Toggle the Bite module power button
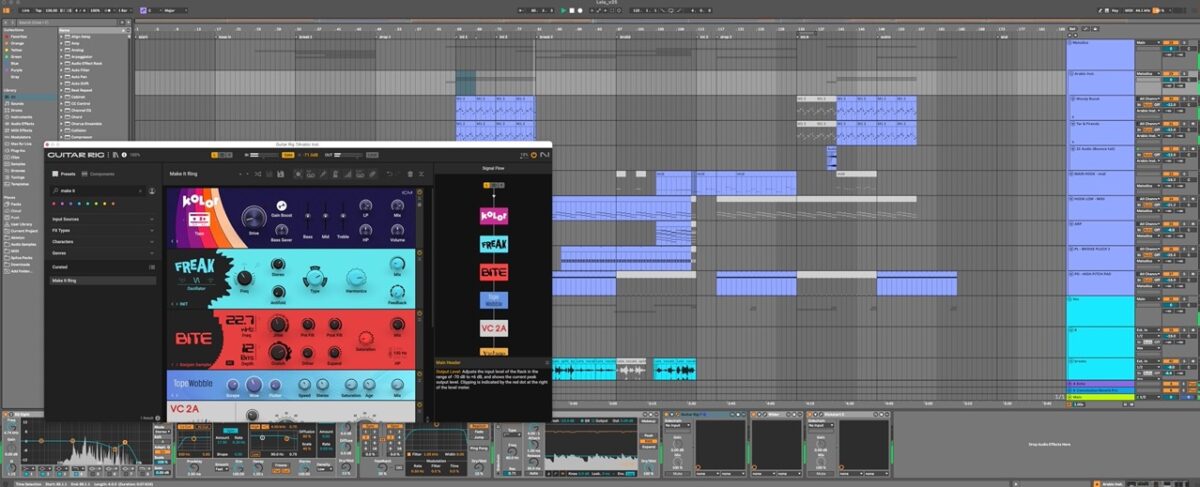Viewport: 1200px width, 487px height. point(419,313)
